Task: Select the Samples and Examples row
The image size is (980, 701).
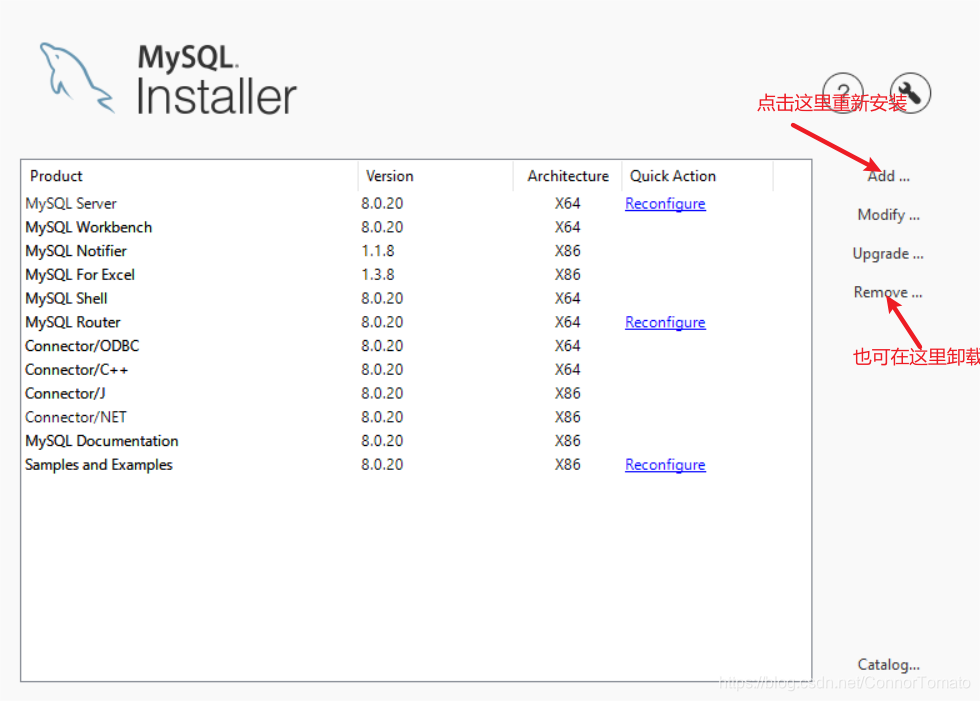Action: pos(416,465)
